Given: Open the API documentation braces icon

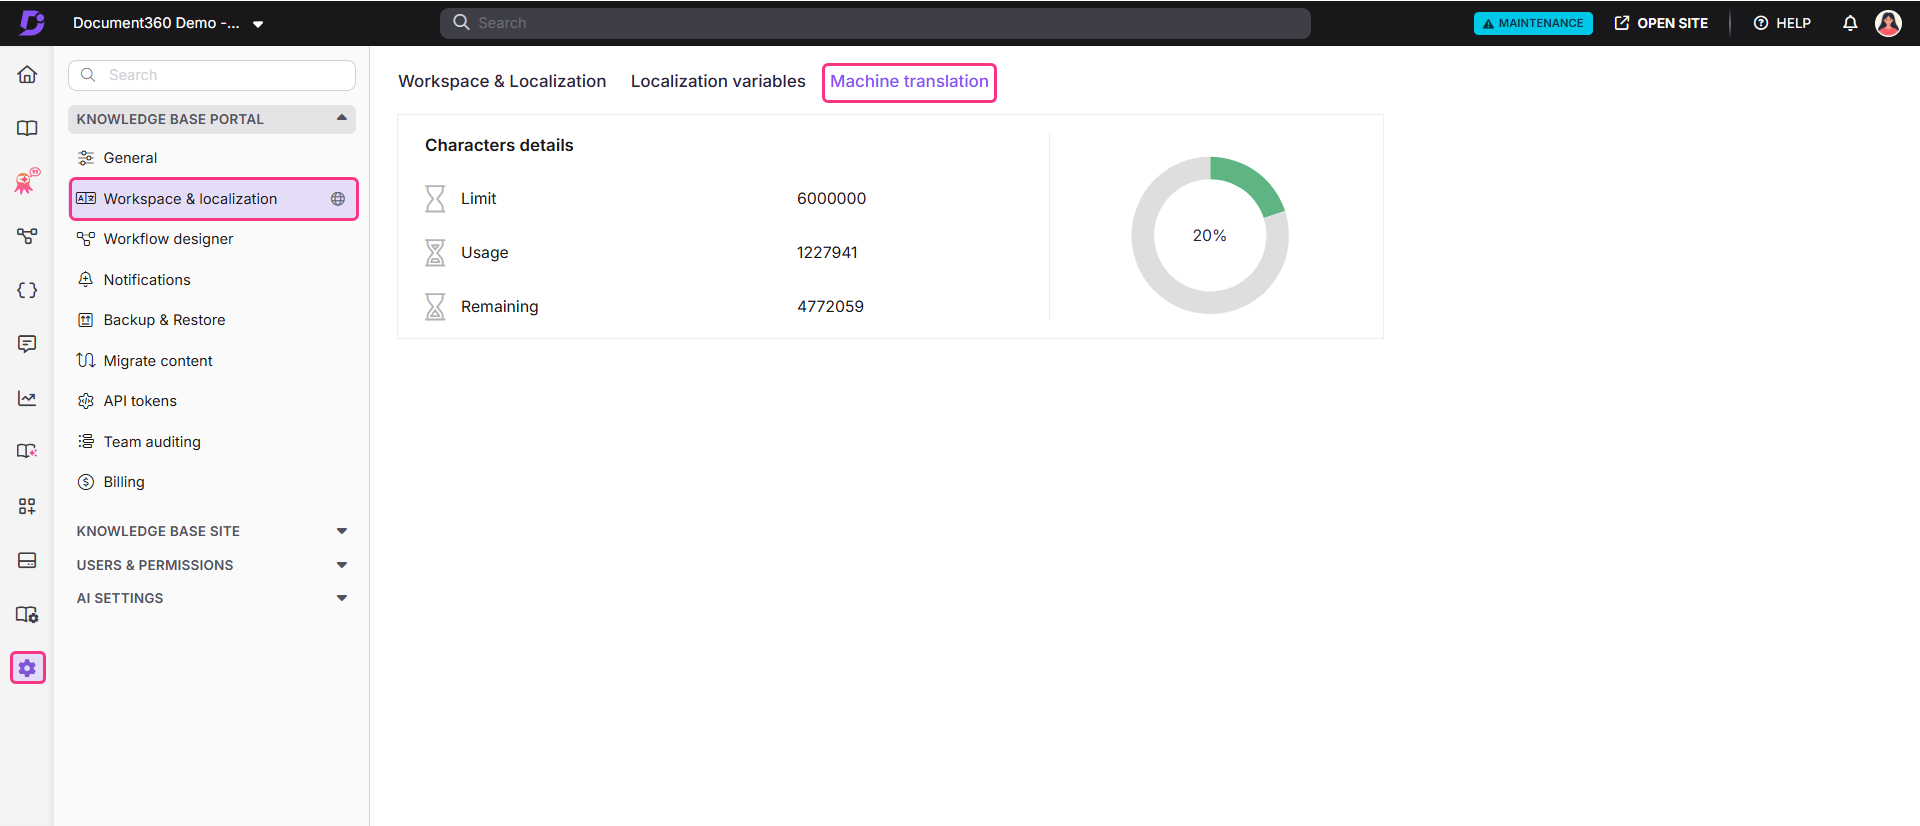Looking at the screenshot, I should point(27,290).
